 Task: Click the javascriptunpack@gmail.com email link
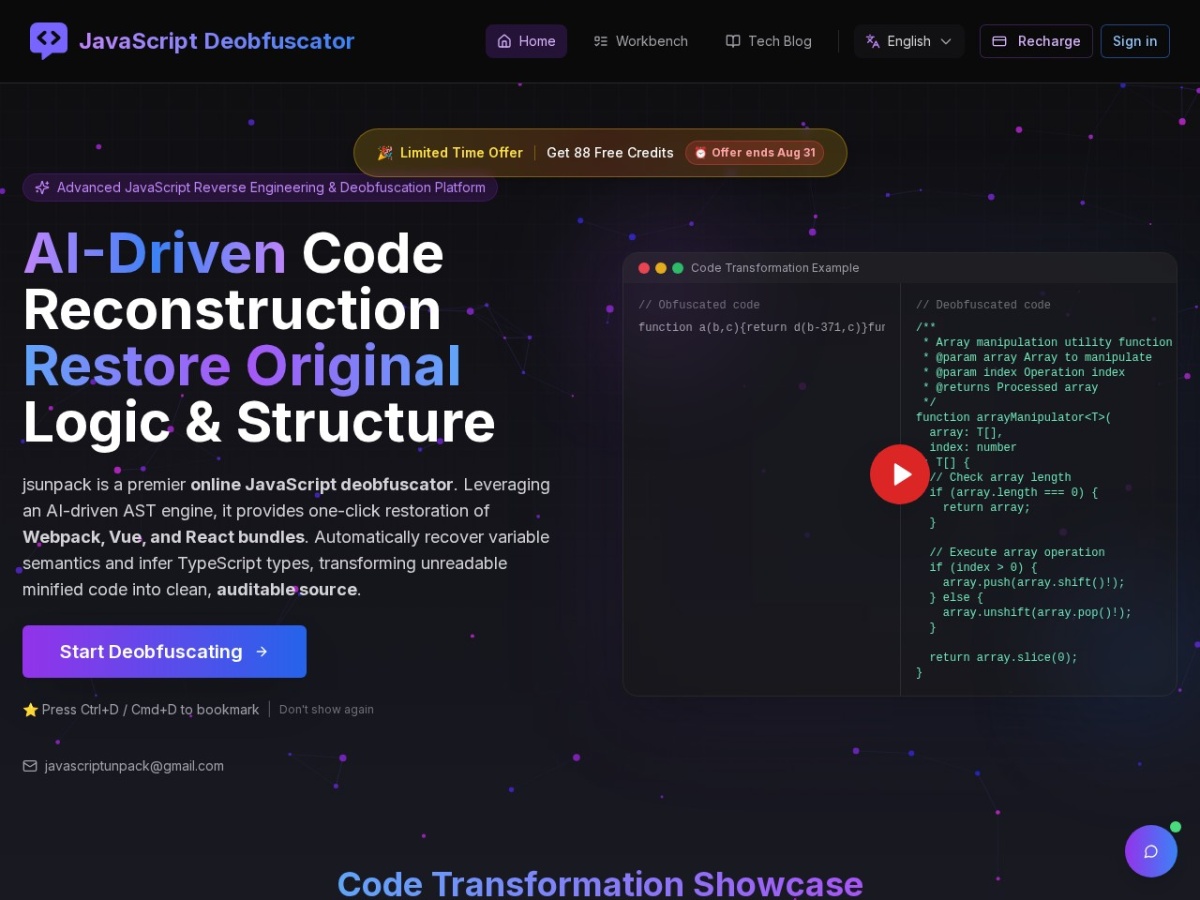tap(134, 766)
